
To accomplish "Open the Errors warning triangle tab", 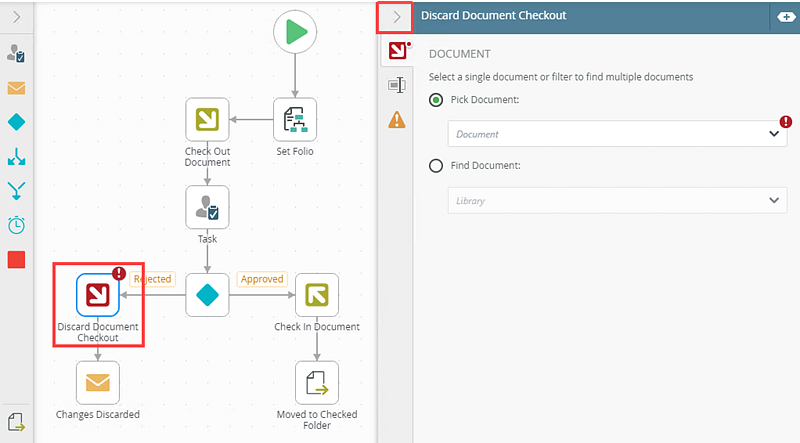I will tap(397, 120).
